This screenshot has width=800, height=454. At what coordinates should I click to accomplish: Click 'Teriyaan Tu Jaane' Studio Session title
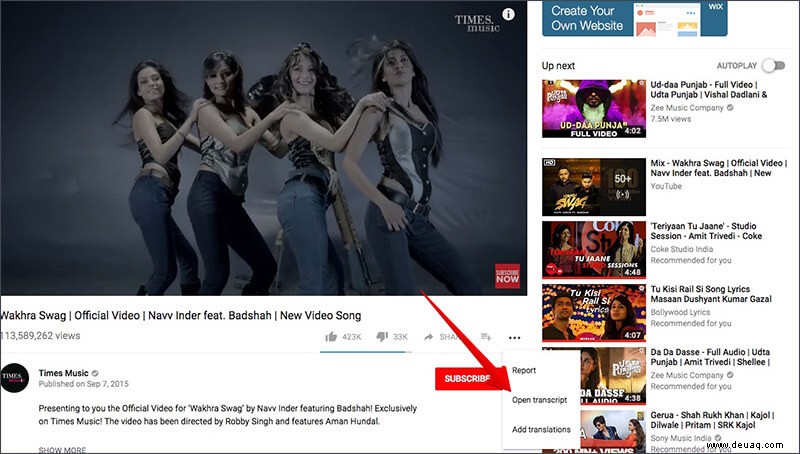click(x=706, y=231)
